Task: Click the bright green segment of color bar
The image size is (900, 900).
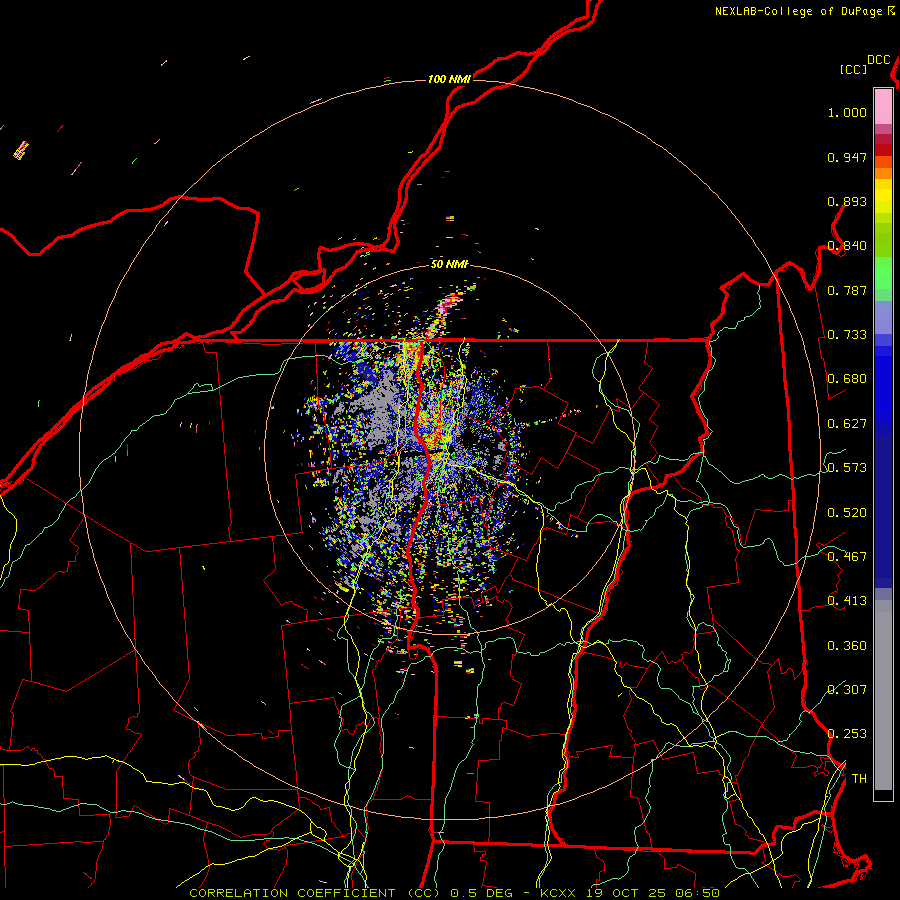Action: click(883, 273)
